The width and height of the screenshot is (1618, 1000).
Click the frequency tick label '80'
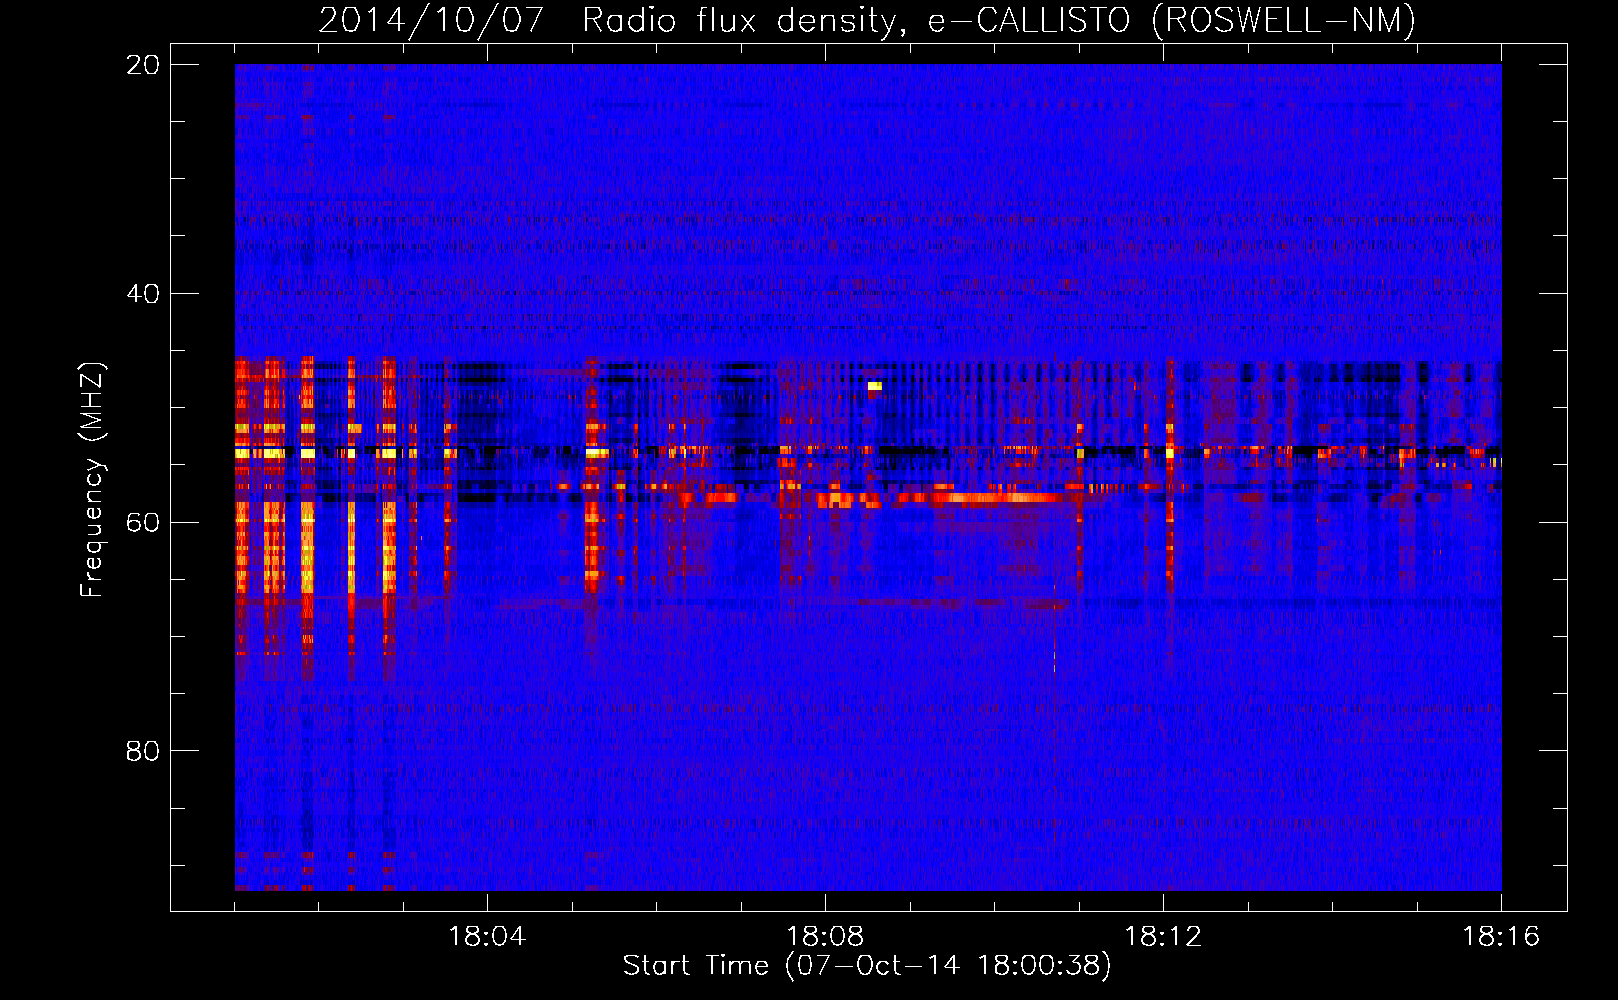[x=143, y=751]
